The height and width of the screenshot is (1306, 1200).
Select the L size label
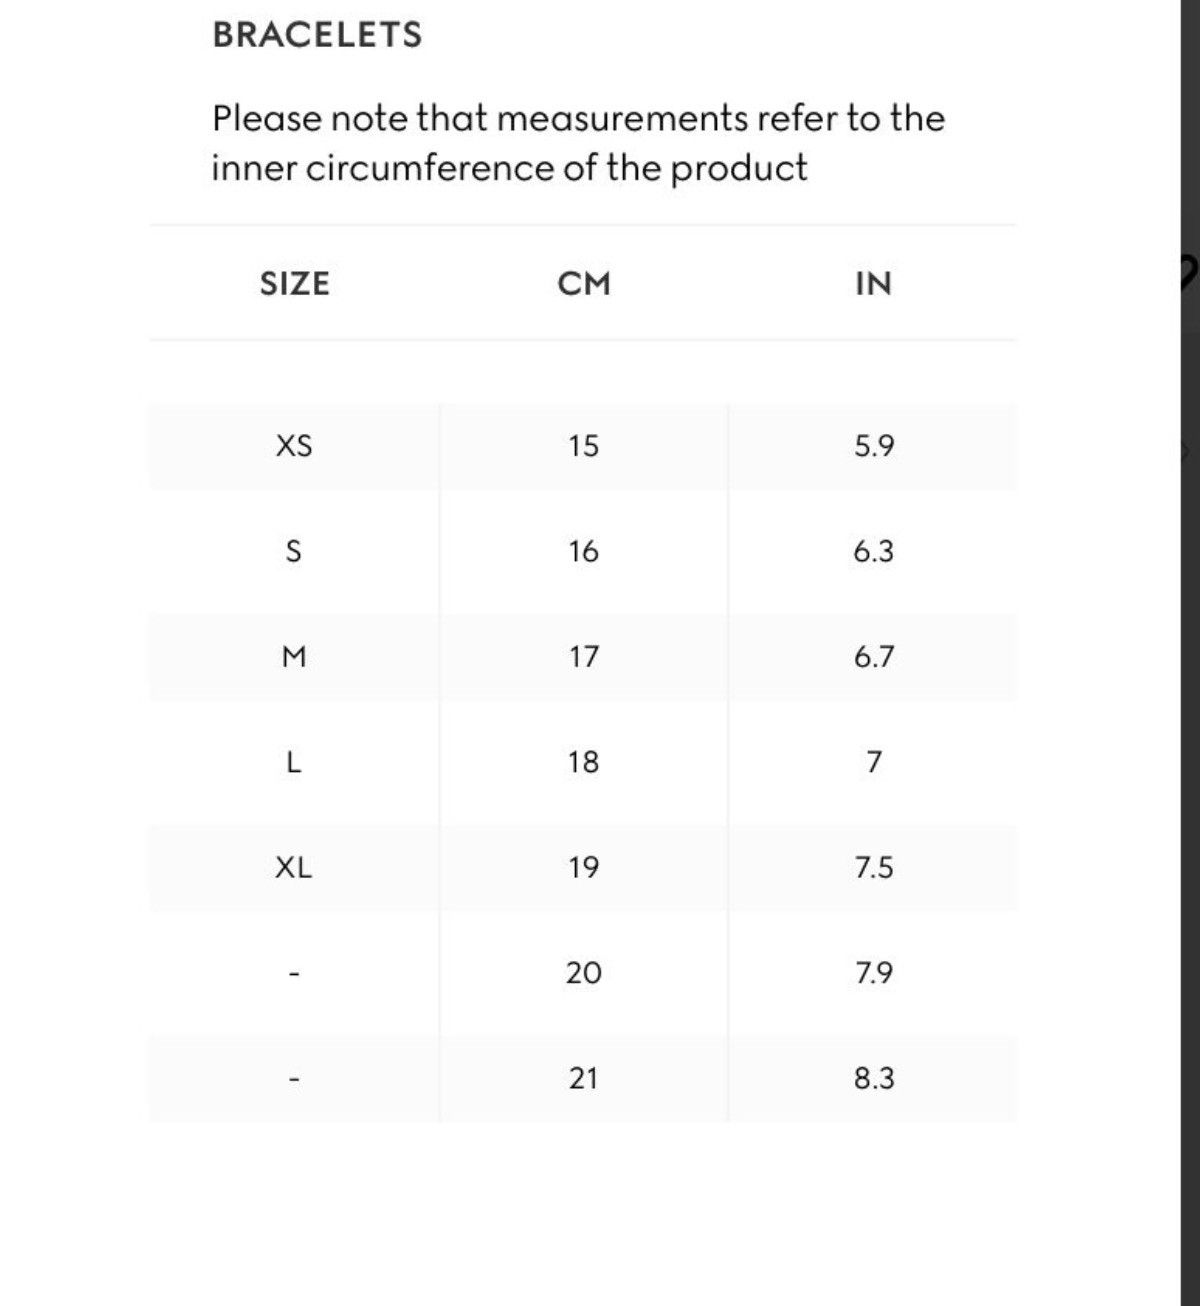[293, 763]
